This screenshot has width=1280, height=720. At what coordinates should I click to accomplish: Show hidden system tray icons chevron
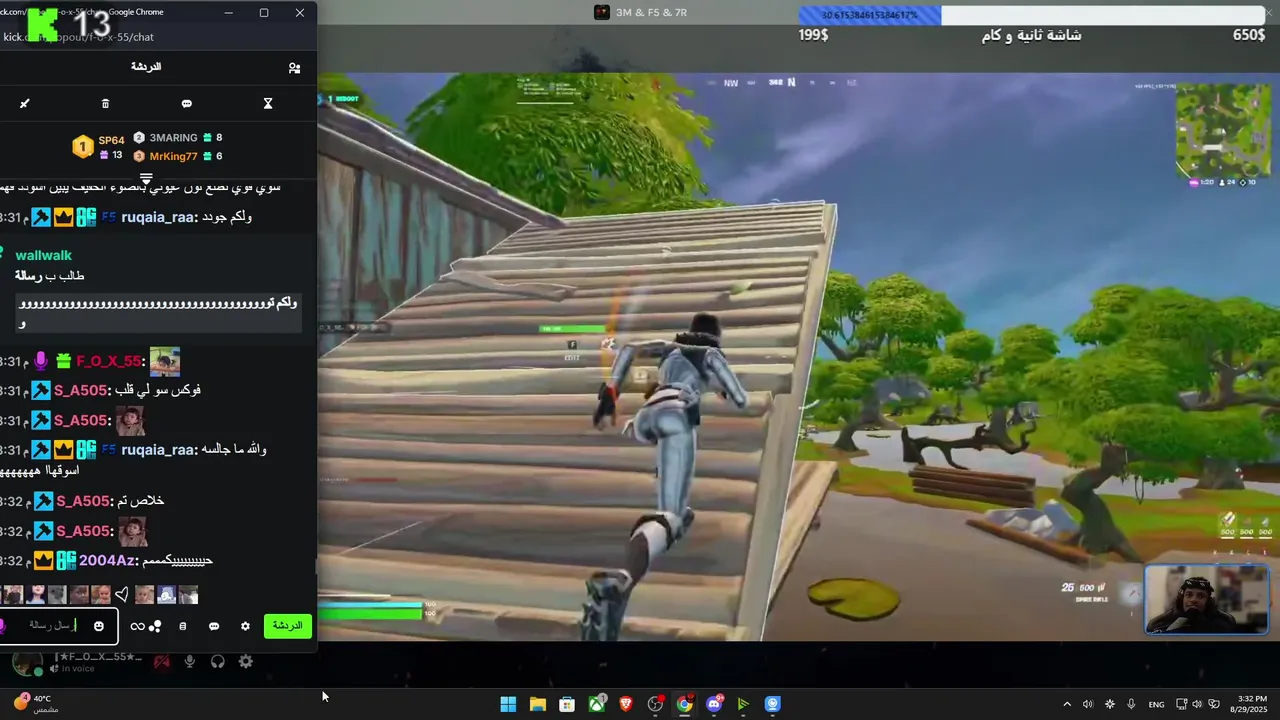point(1066,704)
